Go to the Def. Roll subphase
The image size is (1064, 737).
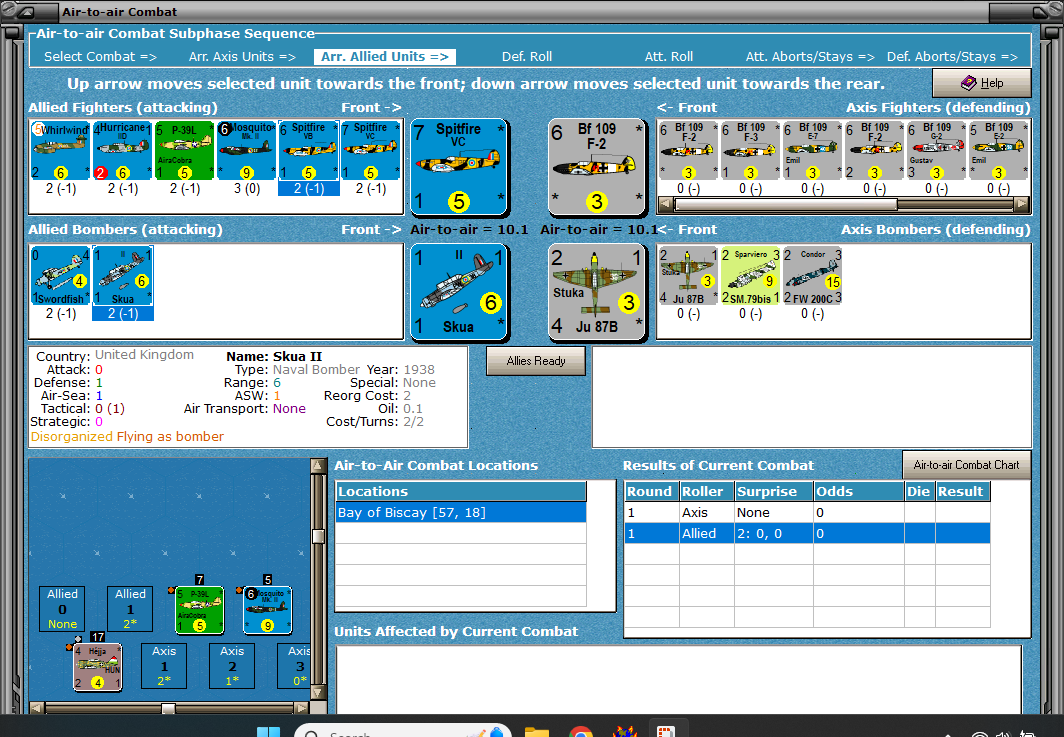point(527,57)
